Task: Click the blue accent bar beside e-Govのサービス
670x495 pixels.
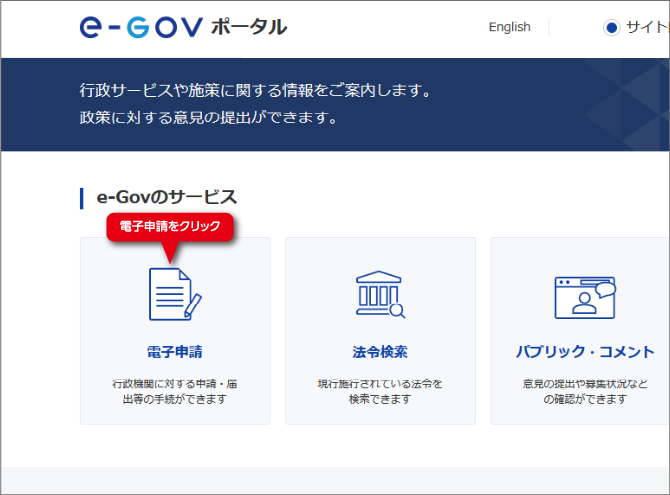Action: click(x=81, y=197)
